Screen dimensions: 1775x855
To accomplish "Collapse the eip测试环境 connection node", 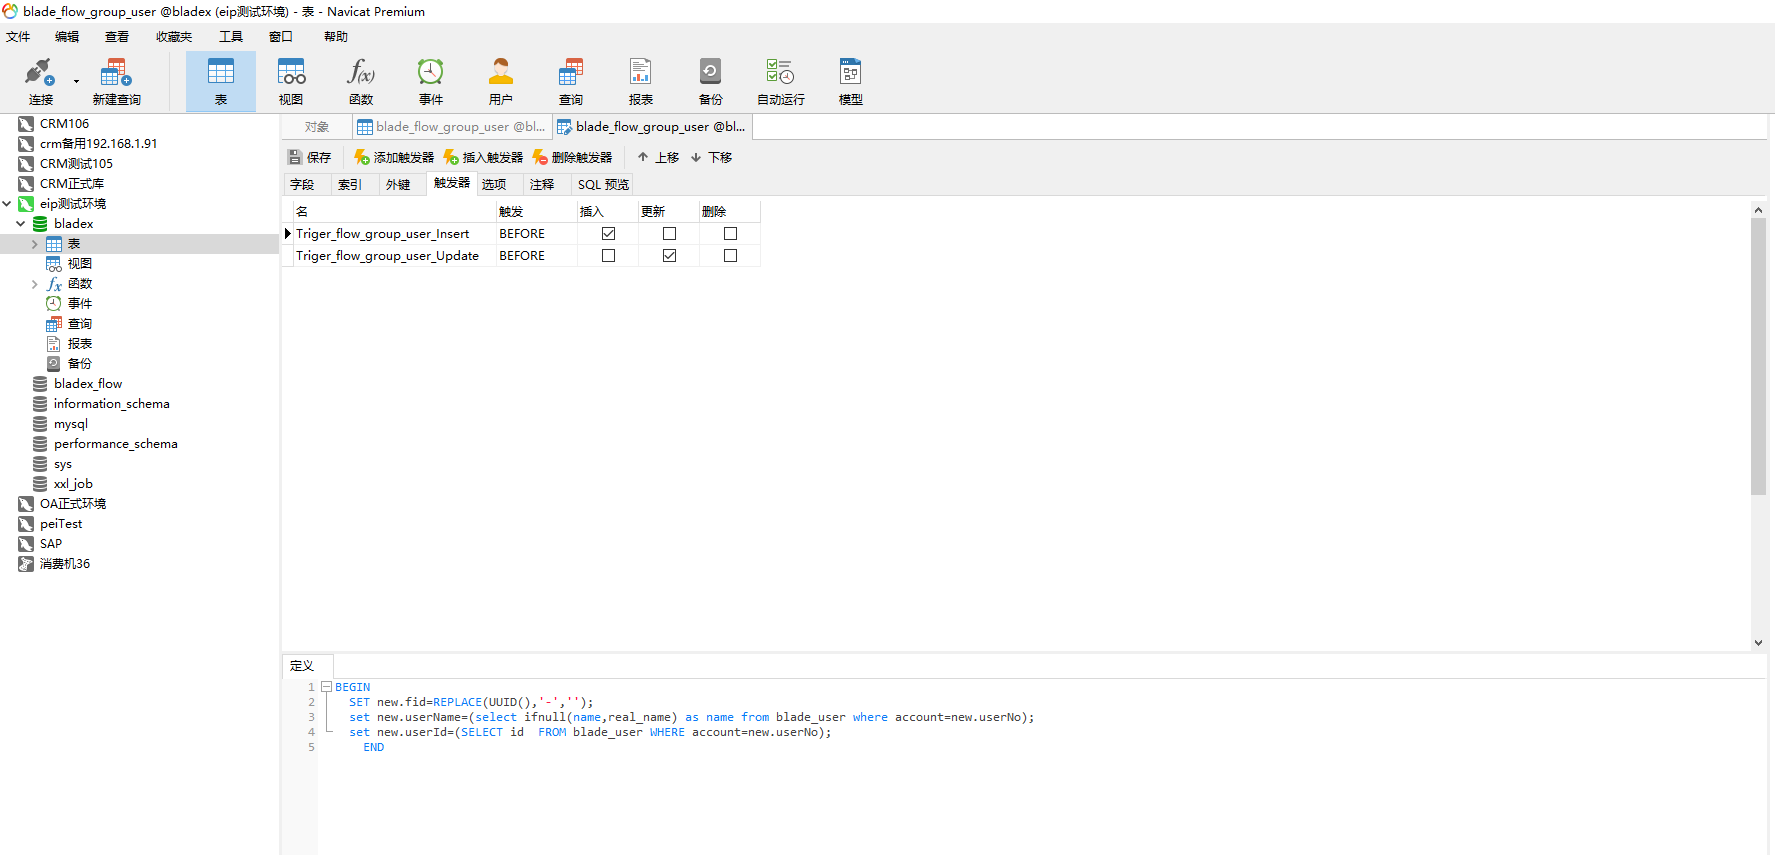I will (7, 203).
